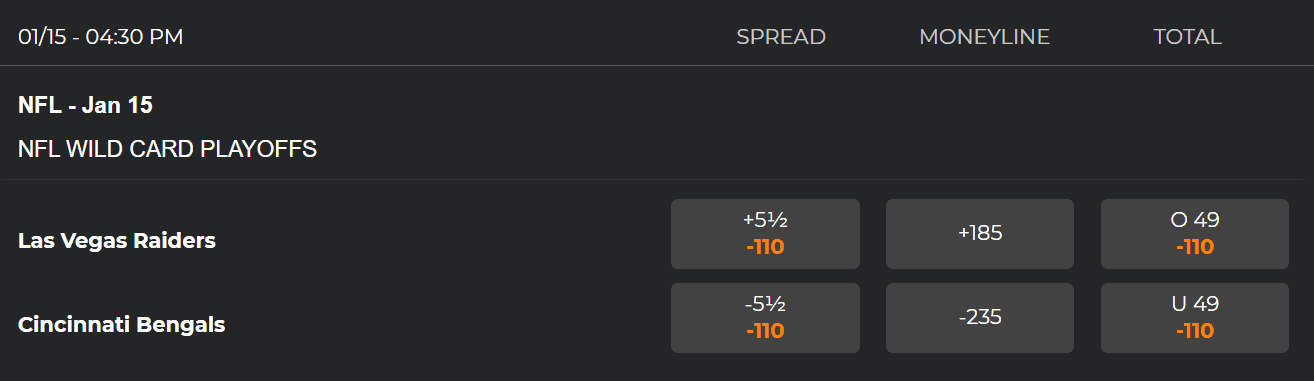Select Cincinnati Bengals -5½ spread bet
This screenshot has width=1314, height=381.
[765, 318]
